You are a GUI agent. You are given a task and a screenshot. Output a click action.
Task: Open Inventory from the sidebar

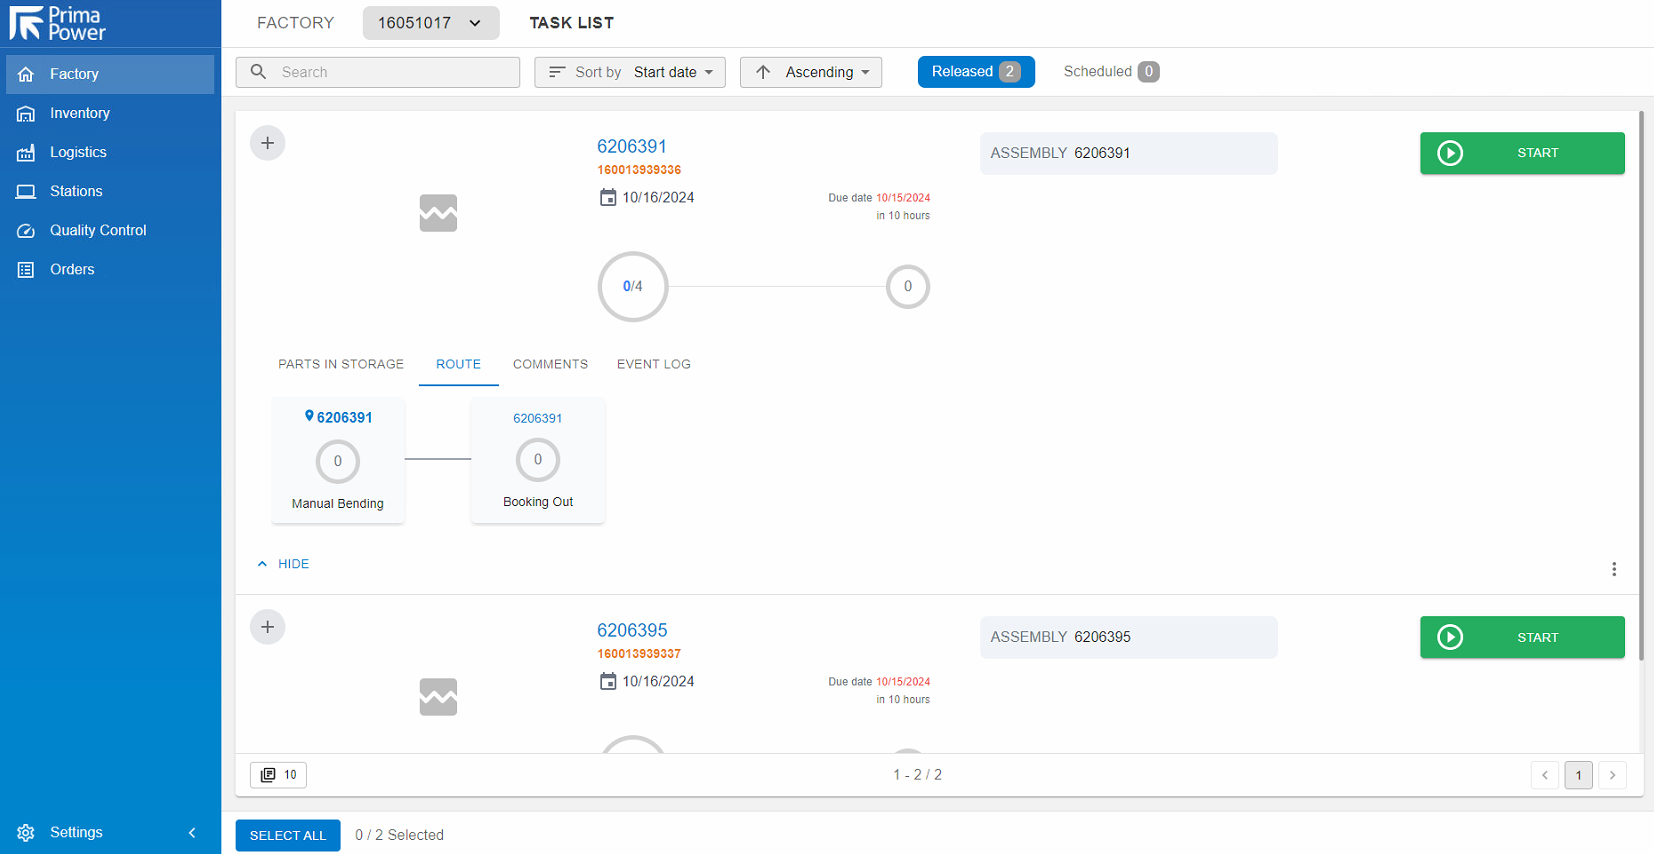point(80,113)
